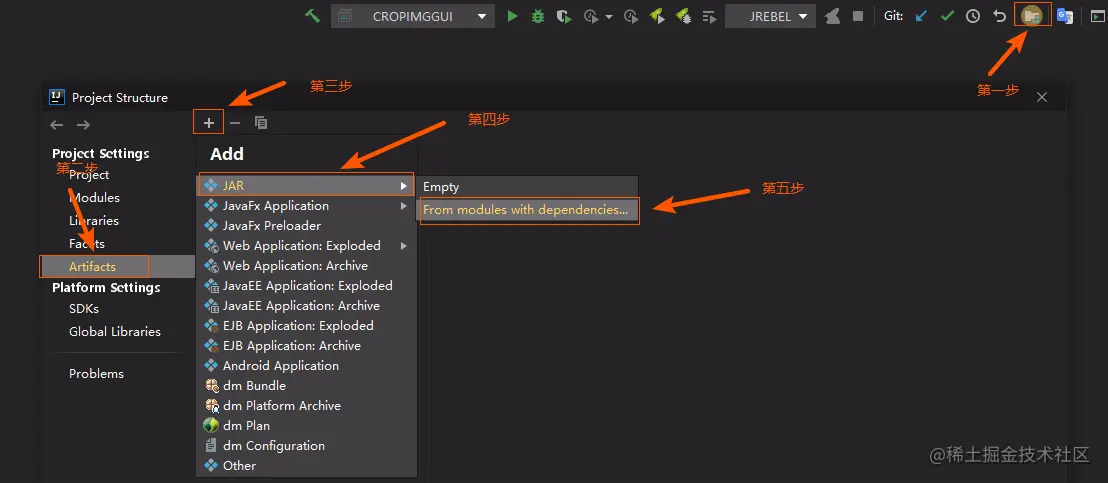Select Project under Project Settings

click(89, 175)
